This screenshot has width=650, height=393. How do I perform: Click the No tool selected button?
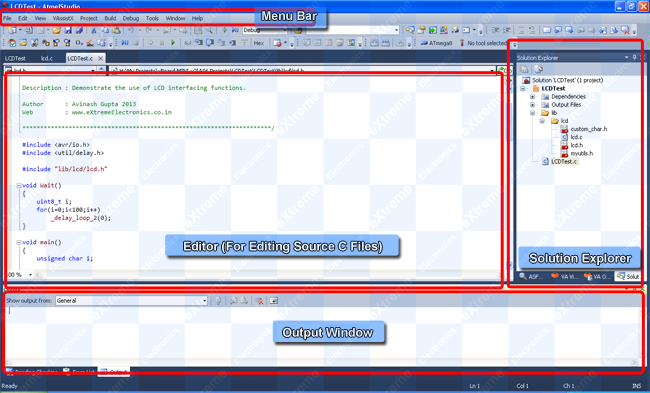click(x=483, y=43)
